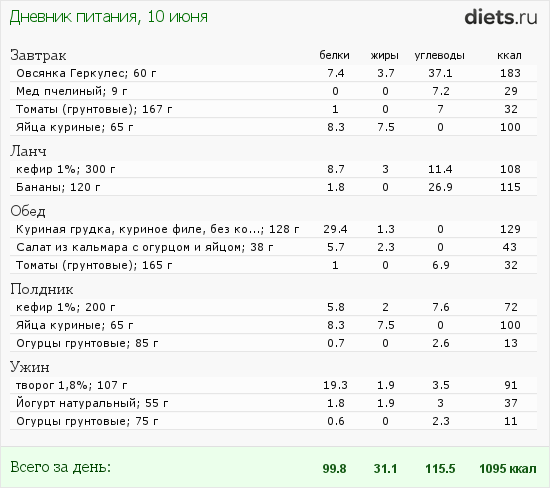Select the 1095 ккал daily total
550x488 pixels.
pos(508,469)
